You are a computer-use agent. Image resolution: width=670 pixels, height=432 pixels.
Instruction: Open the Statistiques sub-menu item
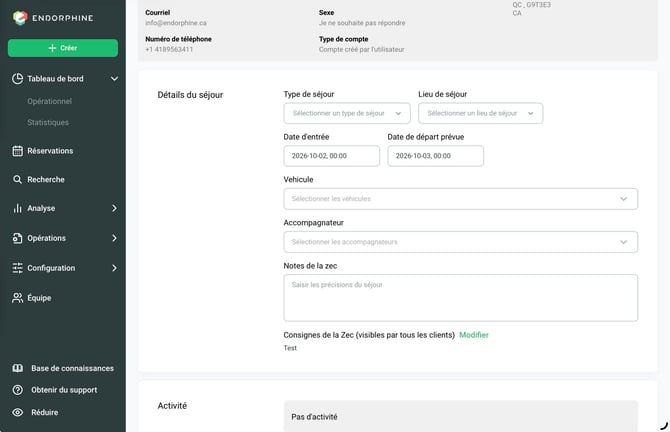pos(48,123)
